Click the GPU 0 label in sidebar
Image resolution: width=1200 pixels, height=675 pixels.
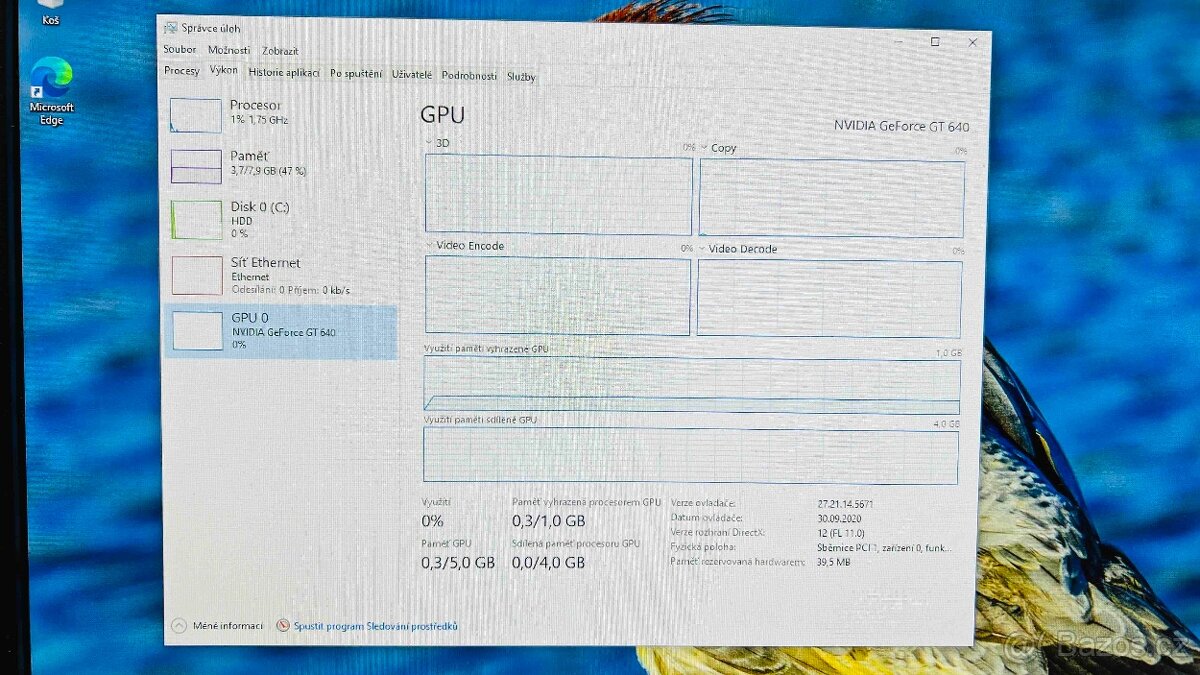(x=250, y=317)
